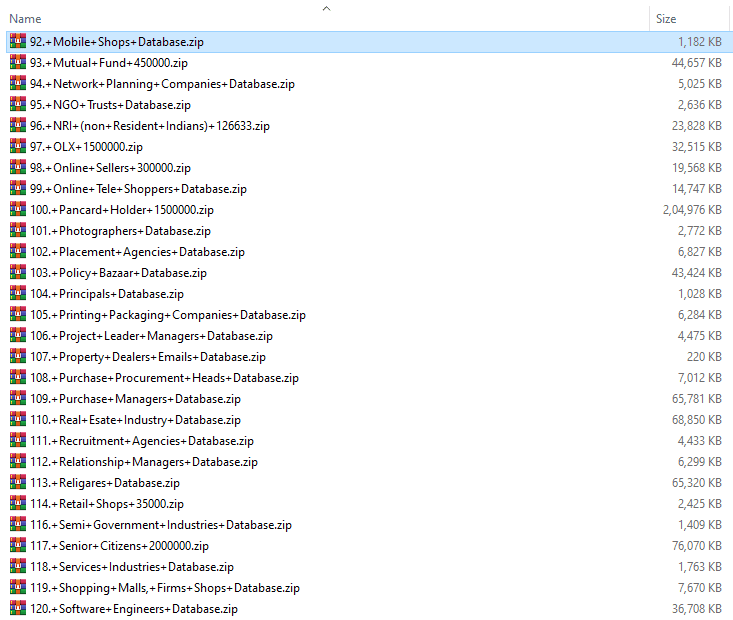Click the icon next to 95.+NGO+Trusts+Database.zip

click(x=18, y=104)
